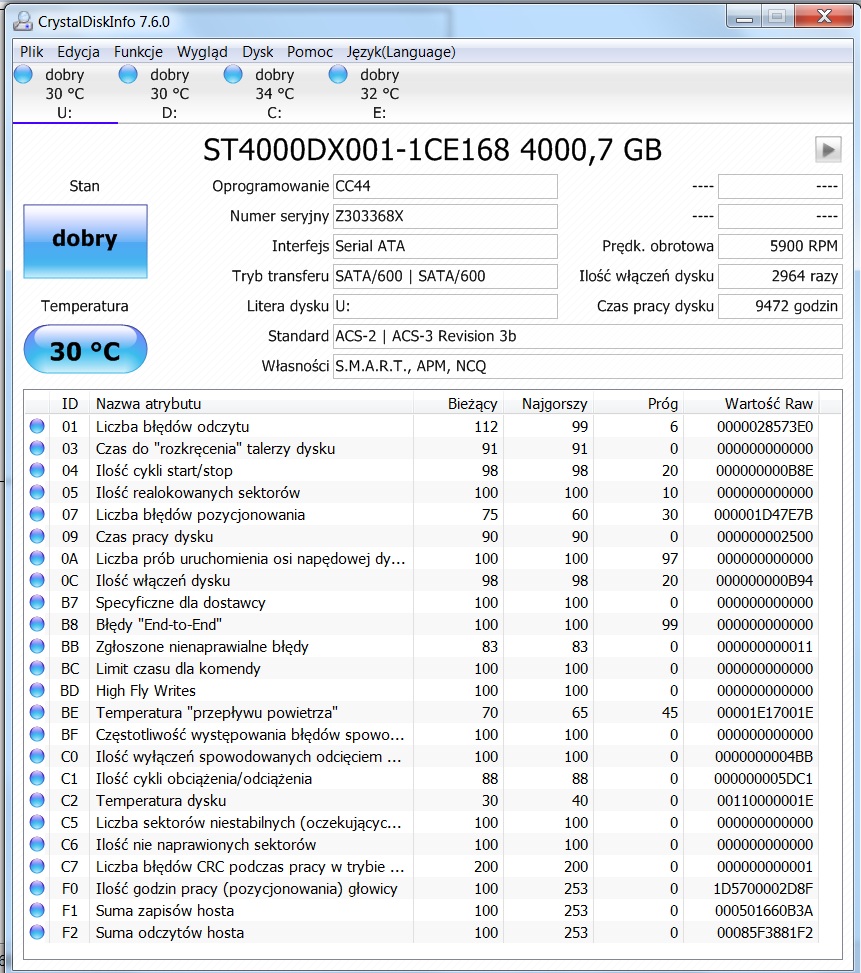Image resolution: width=861 pixels, height=973 pixels.
Task: Click the 30 °C temperature button
Action: tap(86, 349)
